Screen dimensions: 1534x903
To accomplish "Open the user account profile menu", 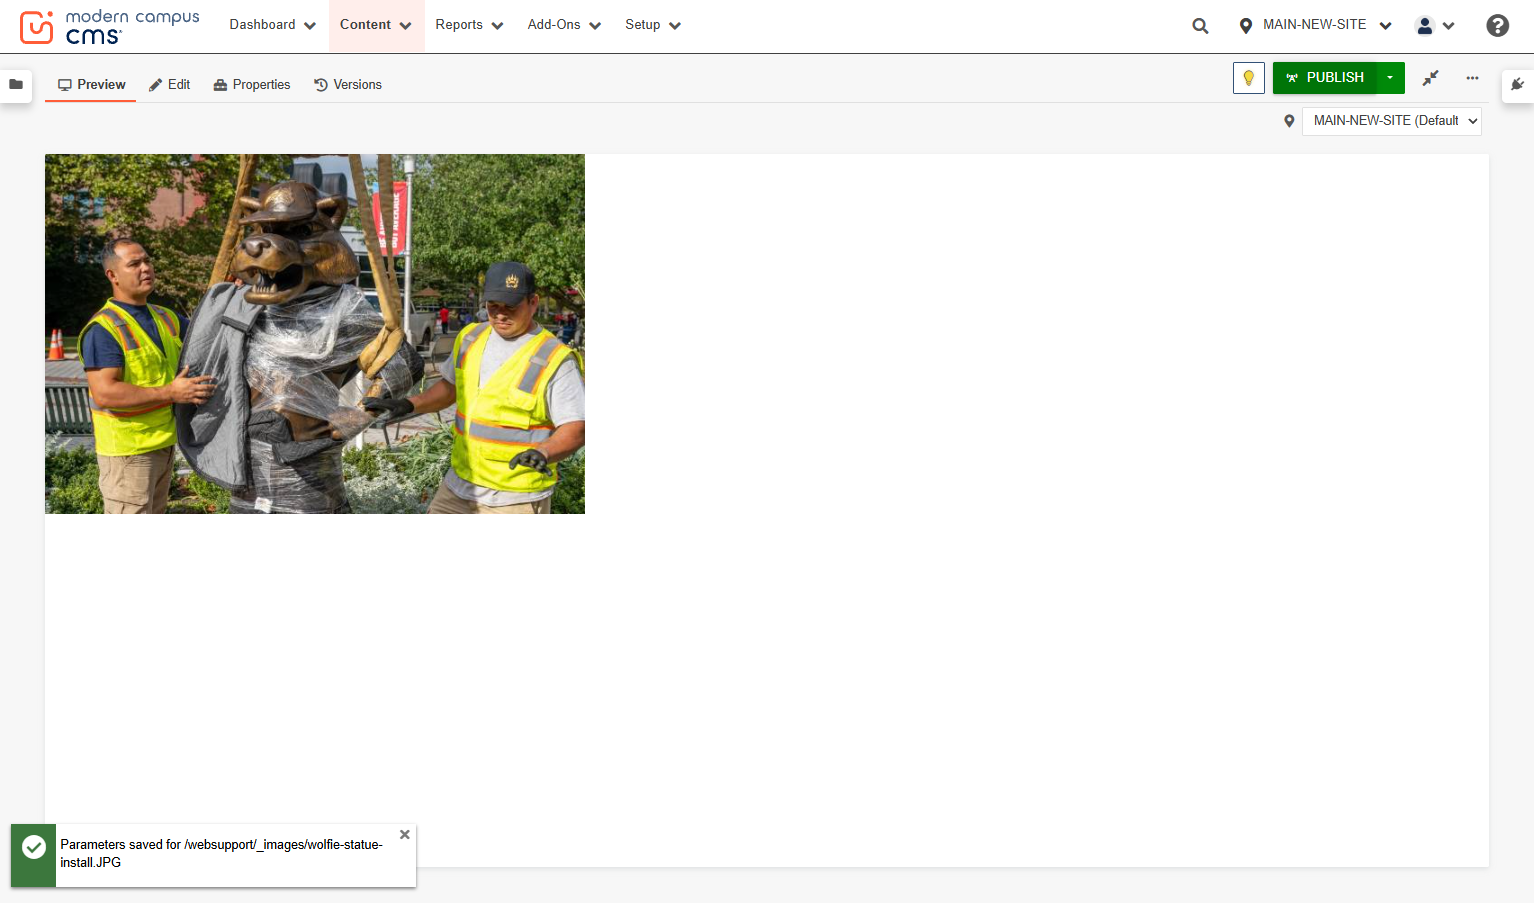I will [1435, 26].
